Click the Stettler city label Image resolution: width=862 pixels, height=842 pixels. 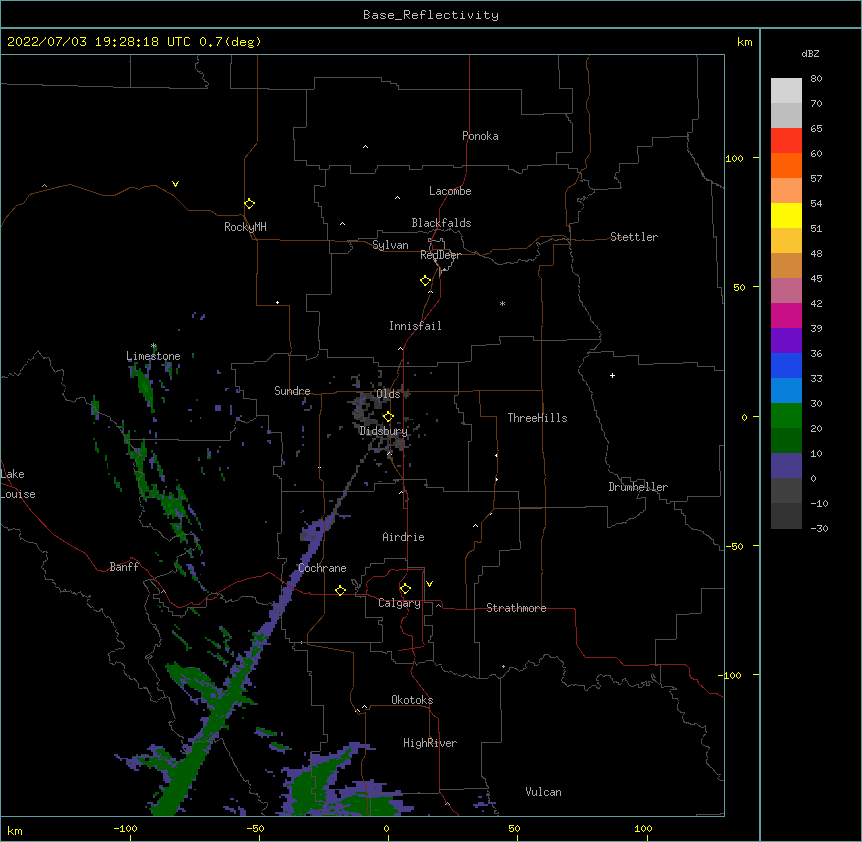[634, 237]
